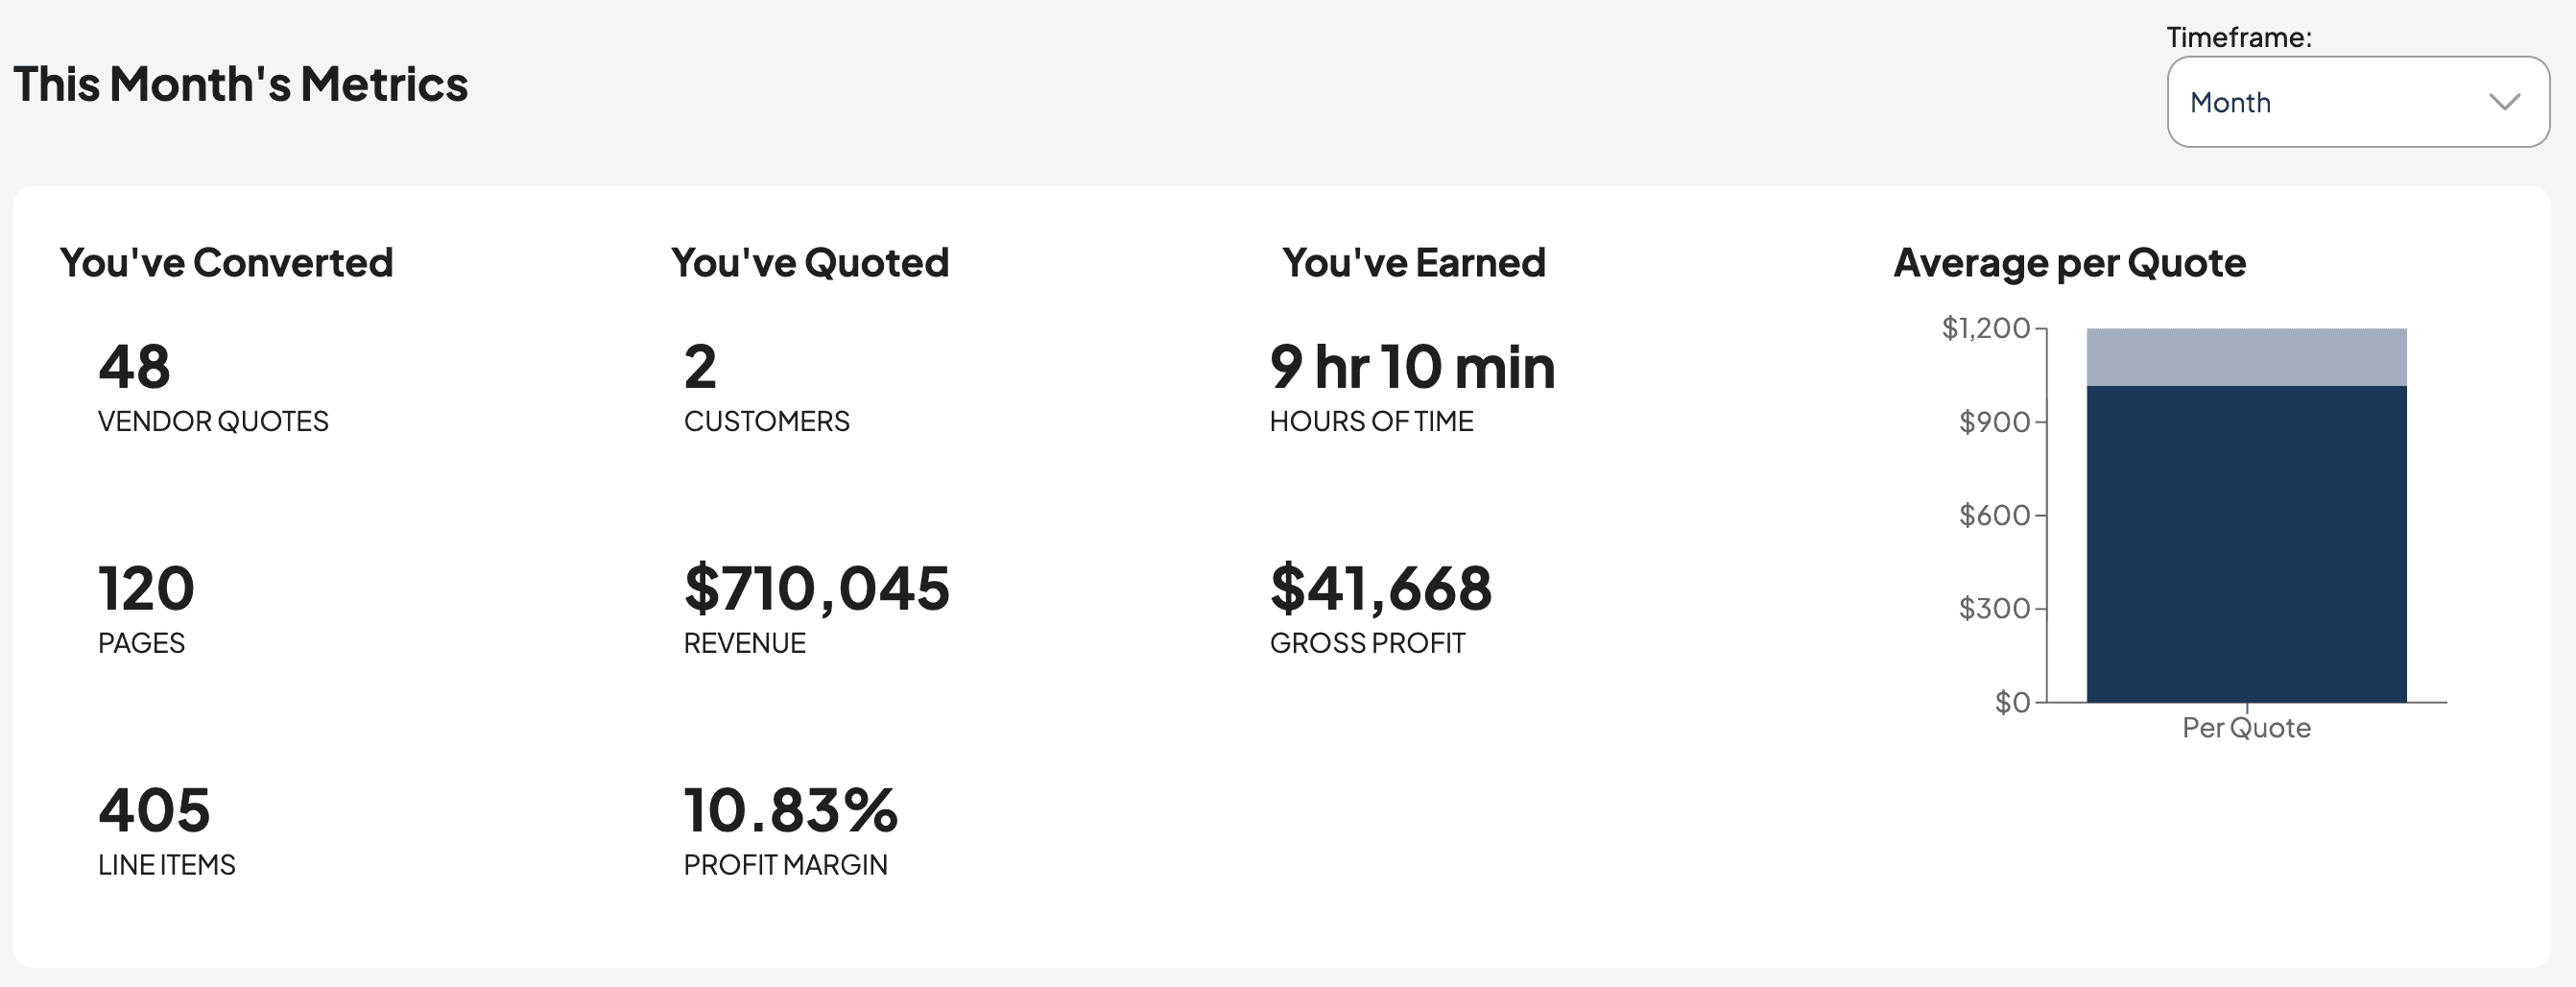Click the This Month's Metrics title
This screenshot has width=2576, height=987.
point(241,84)
